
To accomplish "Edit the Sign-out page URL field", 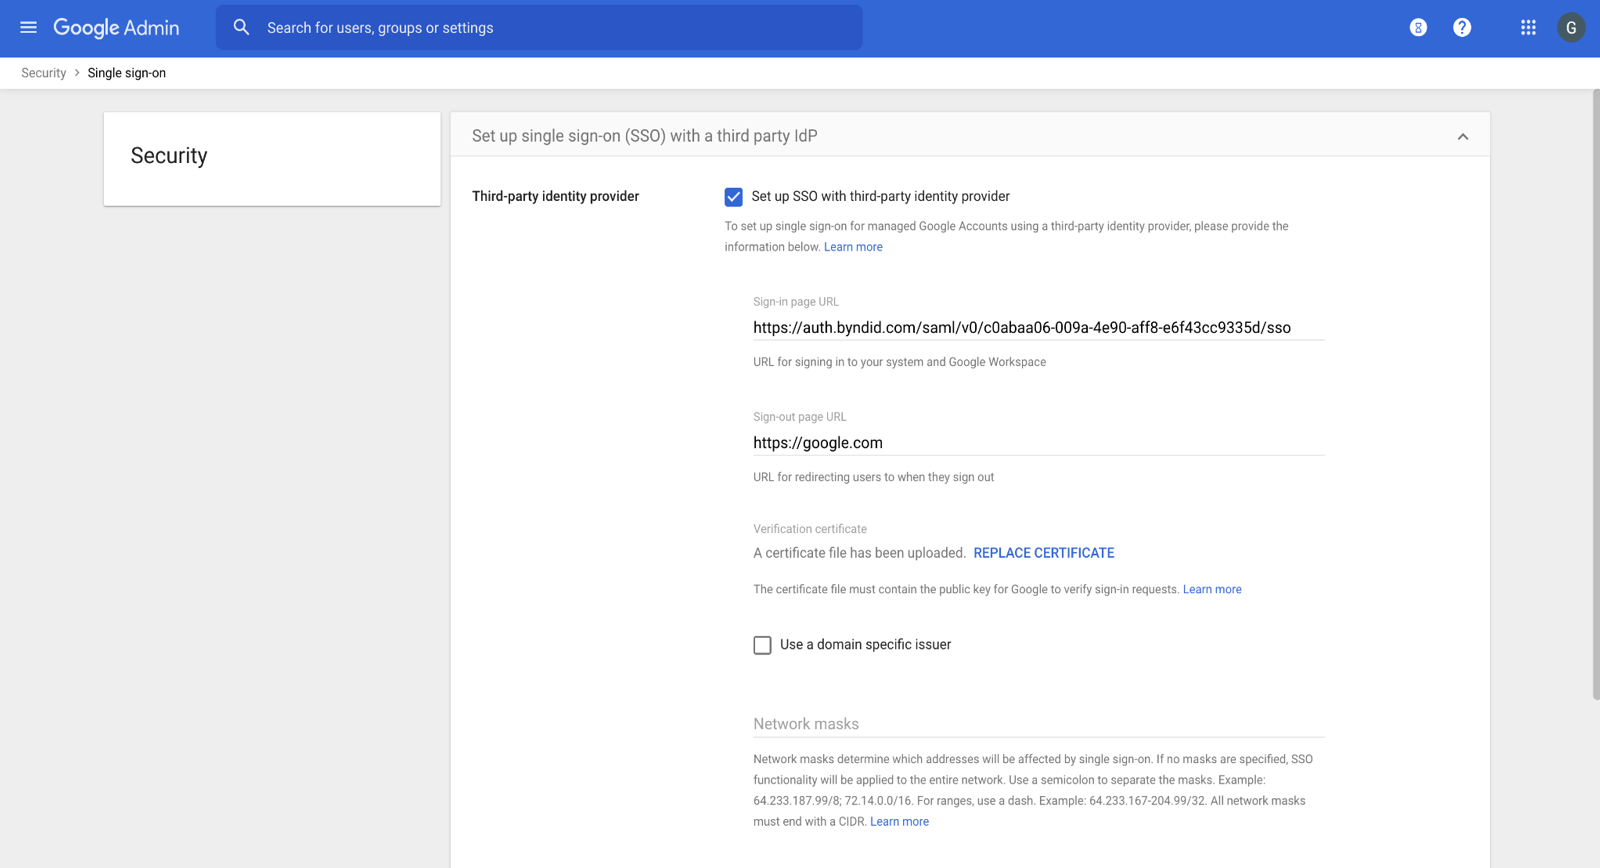I will coord(1039,443).
